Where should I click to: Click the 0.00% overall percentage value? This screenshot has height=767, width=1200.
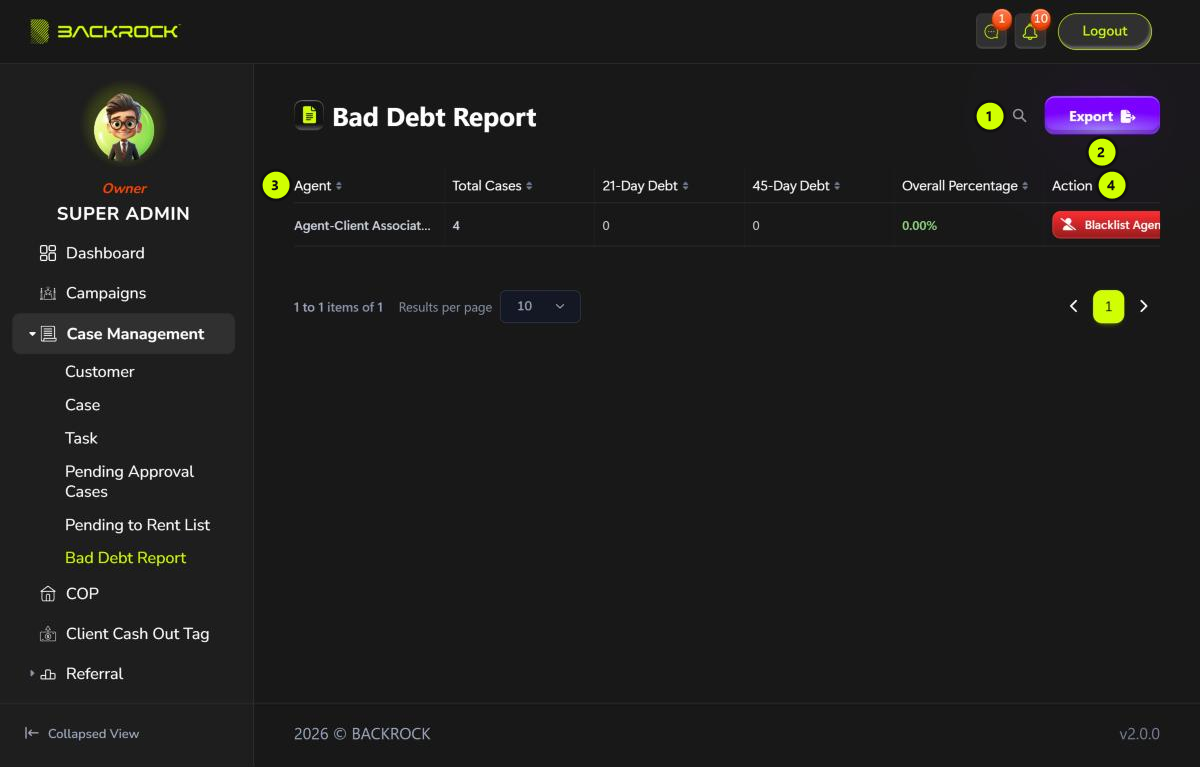click(x=919, y=226)
